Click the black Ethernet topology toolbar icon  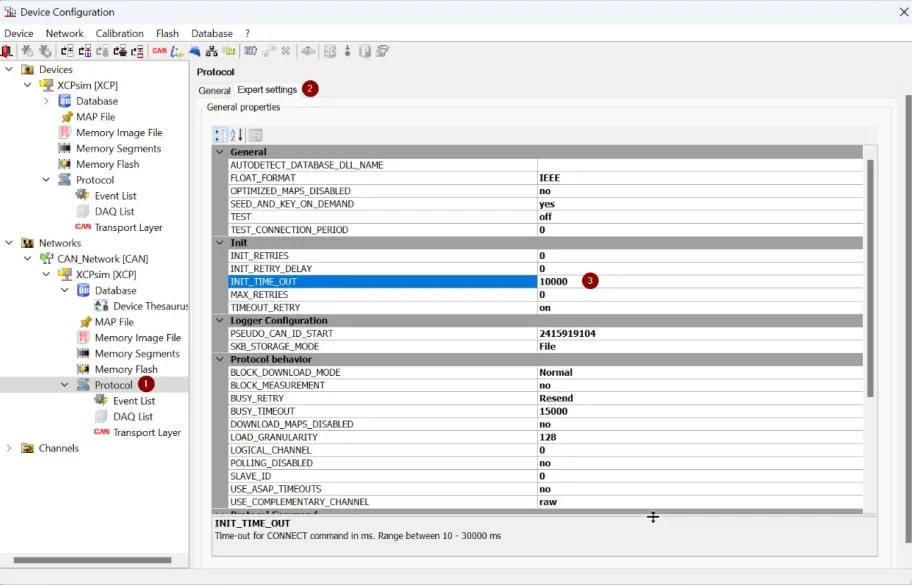tap(212, 51)
